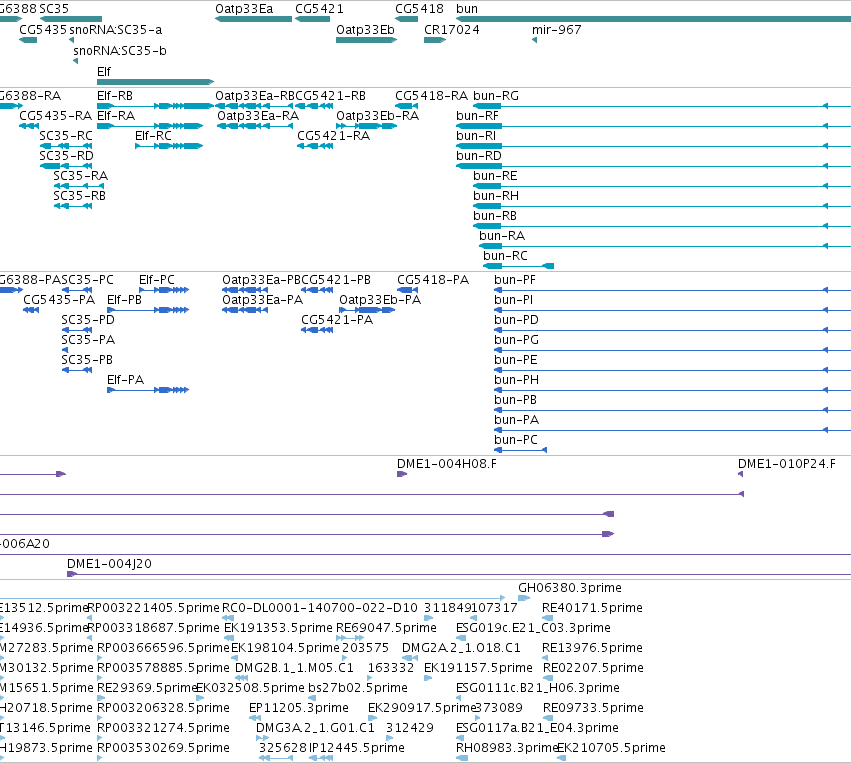Click the bun-RE transcript label
Image resolution: width=851 pixels, height=763 pixels.
[495, 176]
